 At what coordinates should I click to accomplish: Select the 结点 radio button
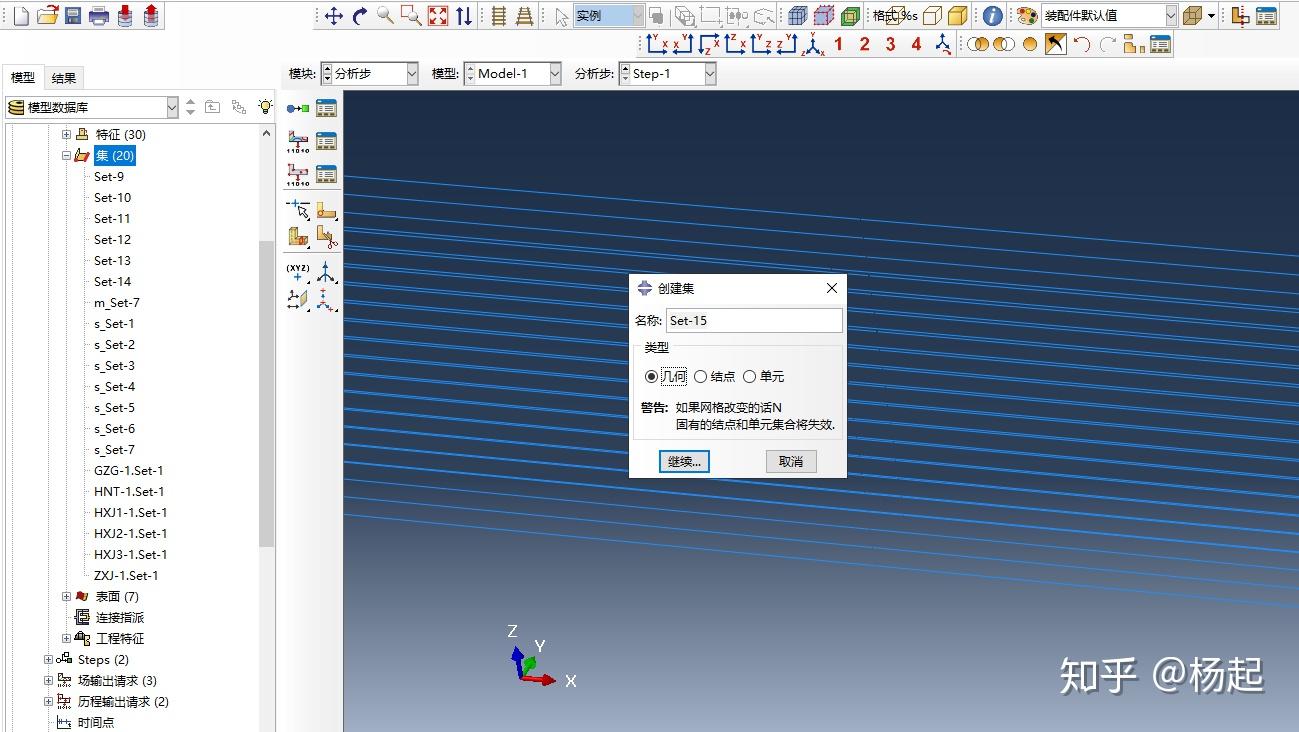pos(700,376)
